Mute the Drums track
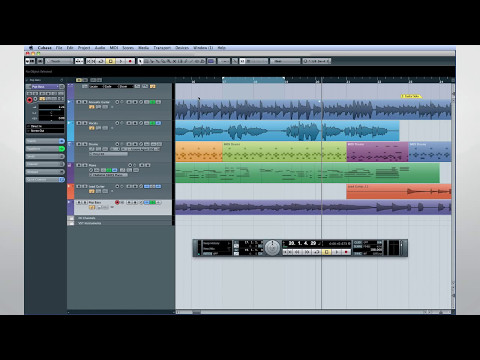The height and width of the screenshot is (360, 480). pyautogui.click(x=79, y=144)
